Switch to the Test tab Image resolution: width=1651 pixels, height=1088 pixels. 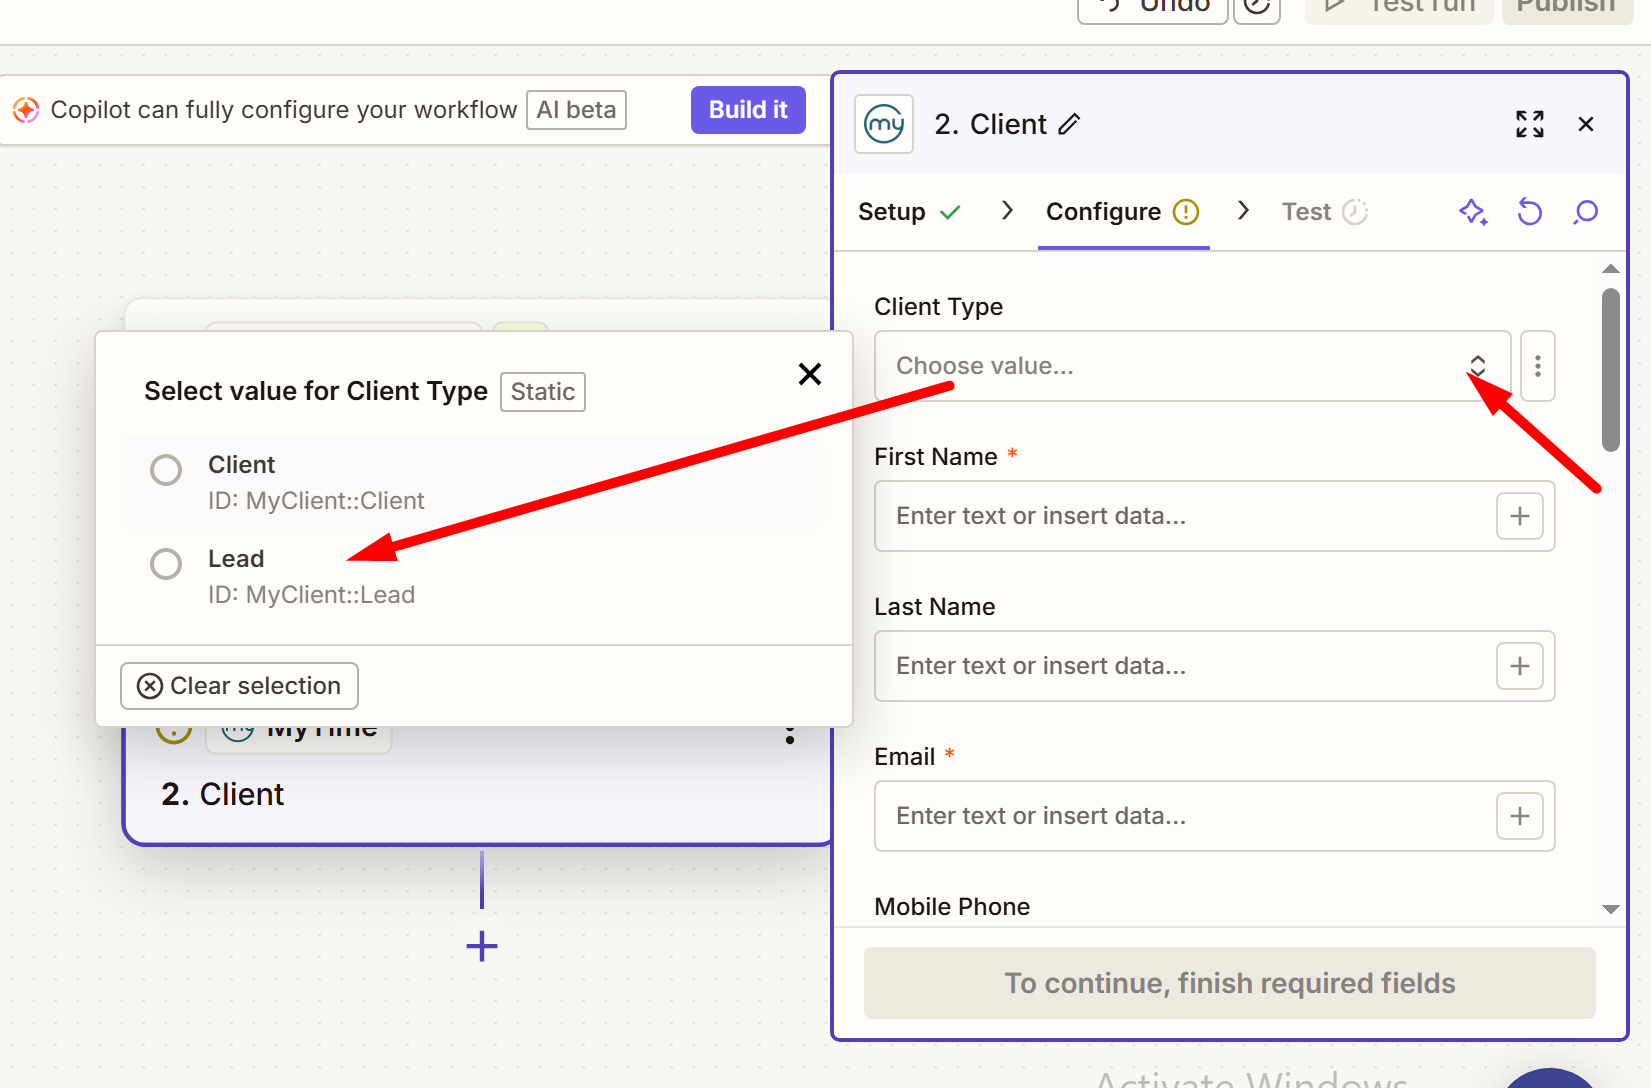tap(1325, 212)
